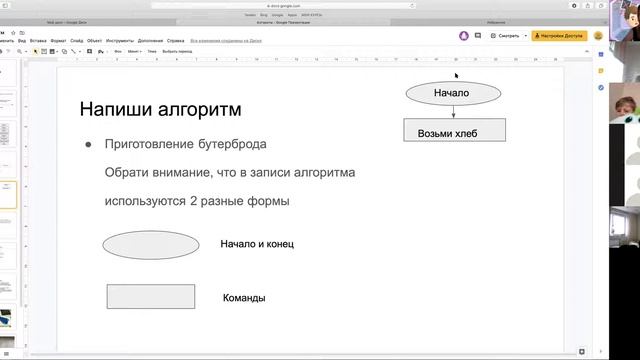Select the Возьми хлеб rectangle
The height and width of the screenshot is (360, 640).
point(454,130)
